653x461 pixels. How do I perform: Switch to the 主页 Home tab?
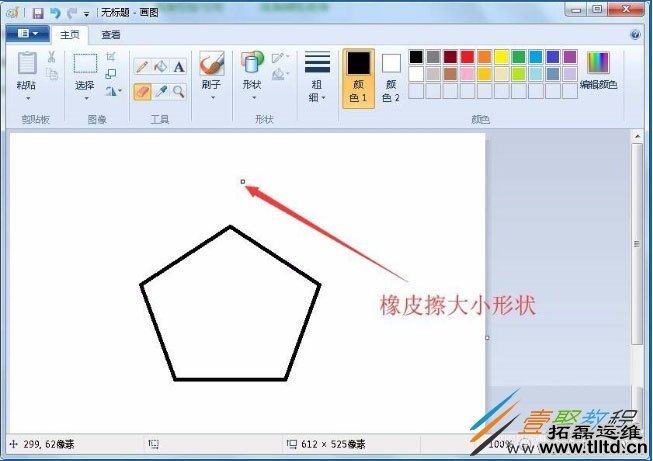70,35
